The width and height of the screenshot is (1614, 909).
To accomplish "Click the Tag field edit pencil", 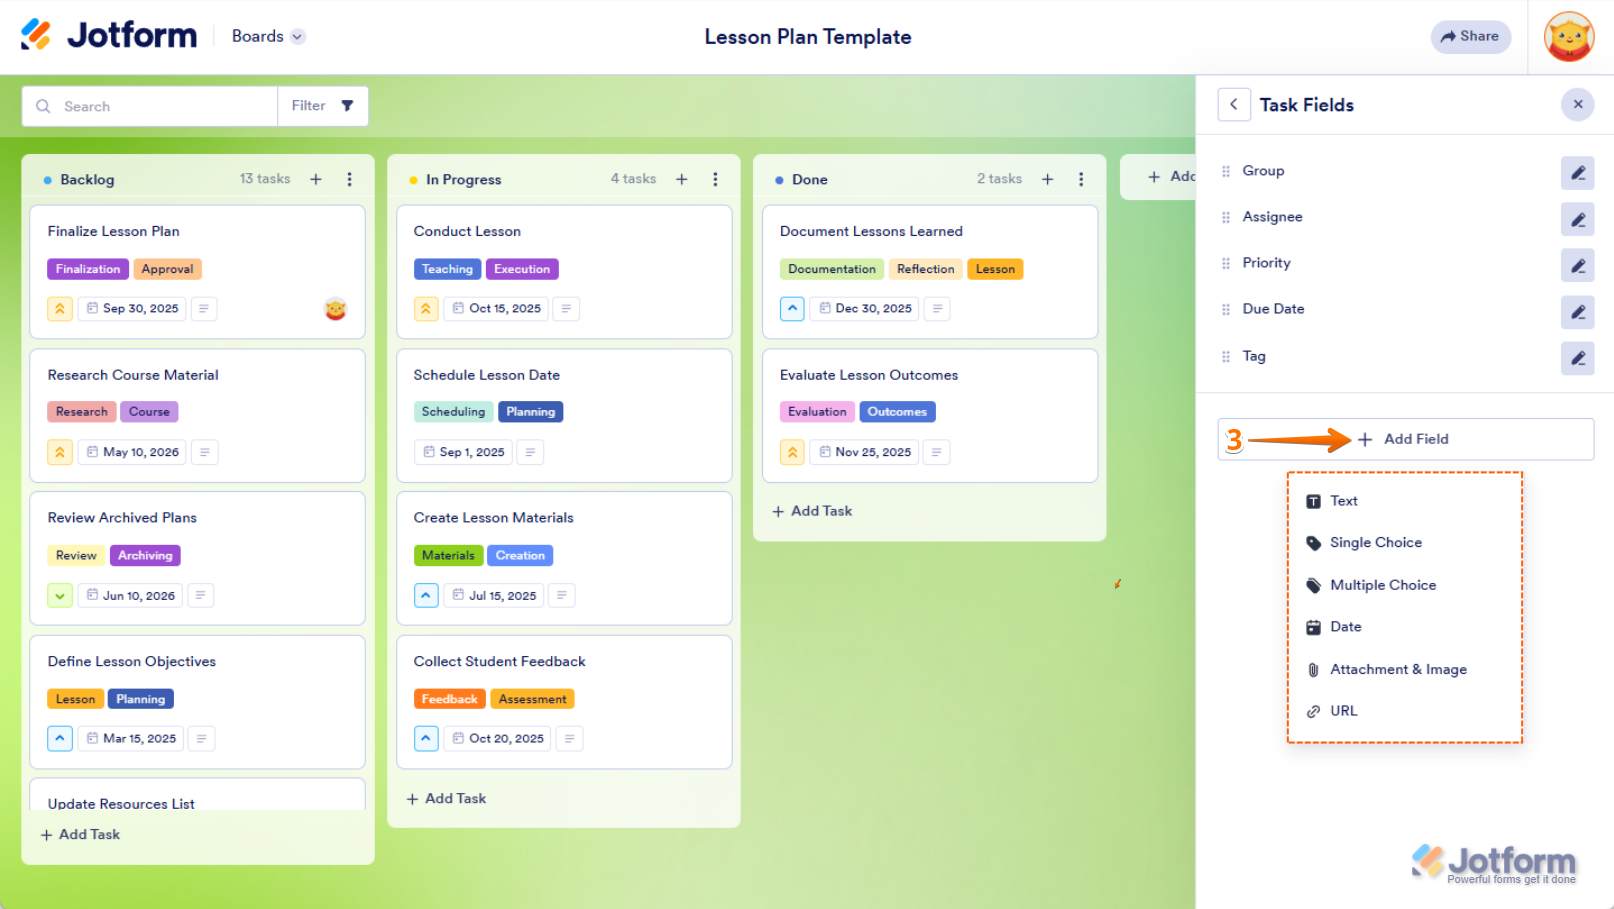I will click(x=1577, y=358).
